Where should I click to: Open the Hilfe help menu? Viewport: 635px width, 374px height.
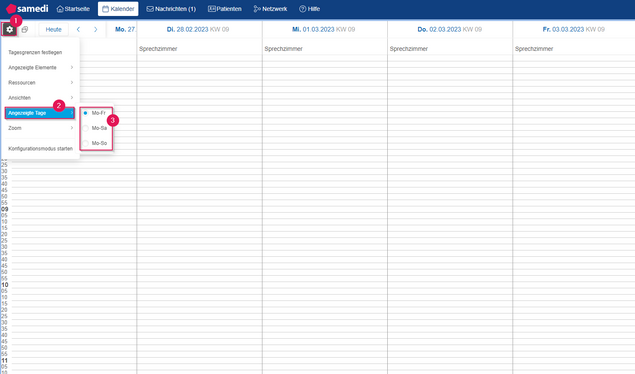coord(309,9)
